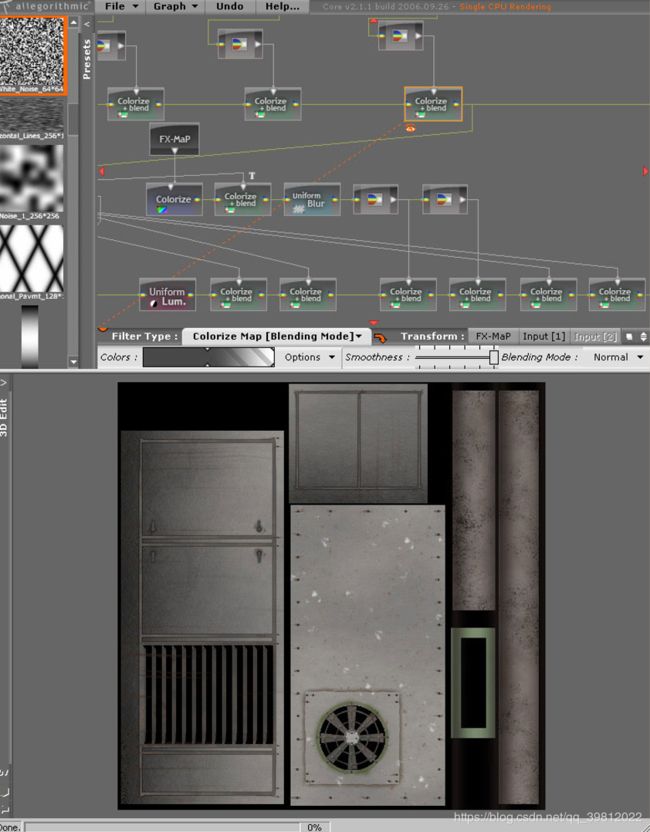Click the Colors gradient bar

click(209, 357)
